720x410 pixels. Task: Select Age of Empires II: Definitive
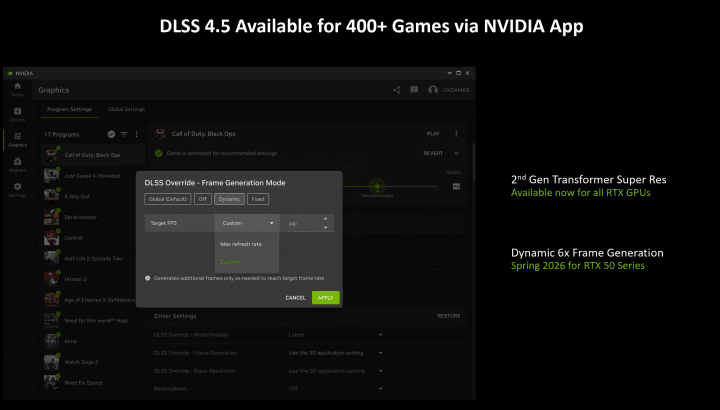click(93, 300)
